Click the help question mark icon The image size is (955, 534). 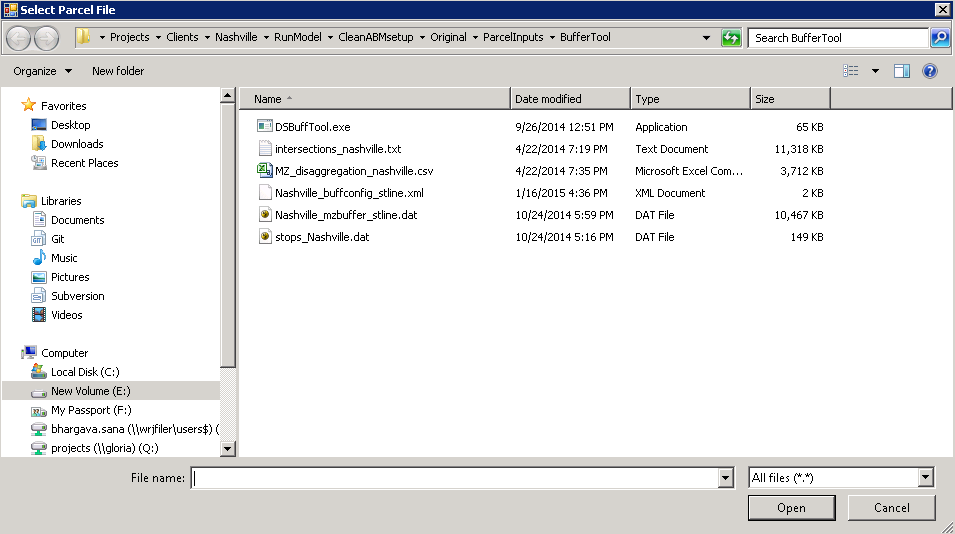click(929, 71)
